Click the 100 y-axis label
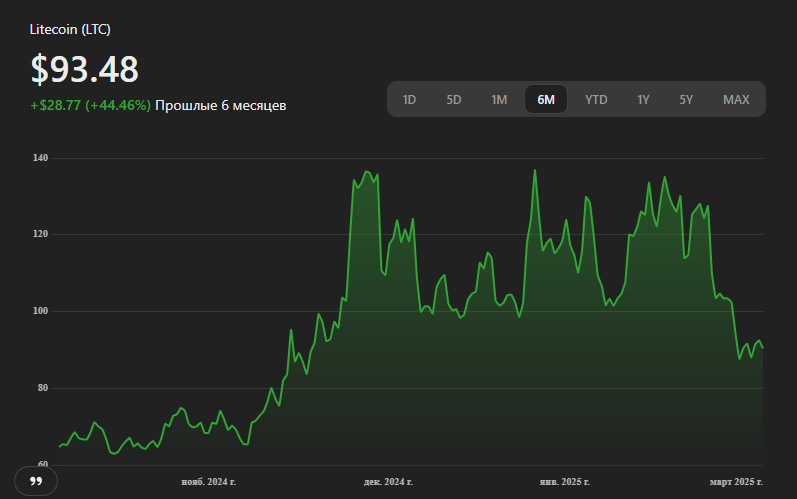The image size is (797, 499). point(40,310)
